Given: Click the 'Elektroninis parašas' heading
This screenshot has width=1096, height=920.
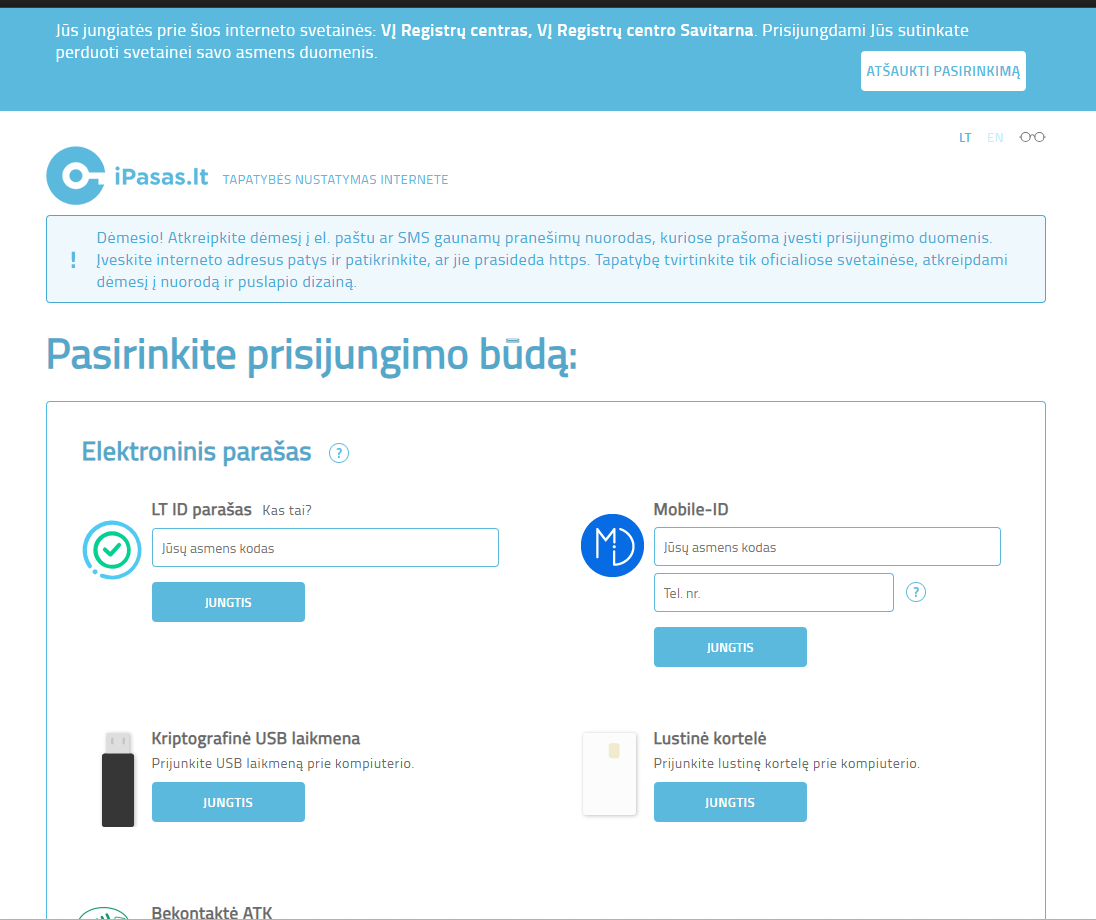Looking at the screenshot, I should [196, 452].
